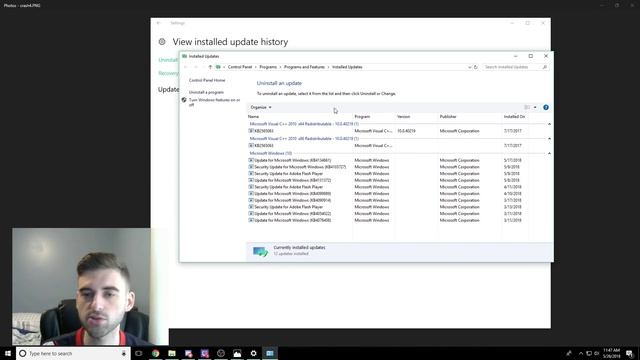Open Control Panel Home link

click(x=207, y=80)
